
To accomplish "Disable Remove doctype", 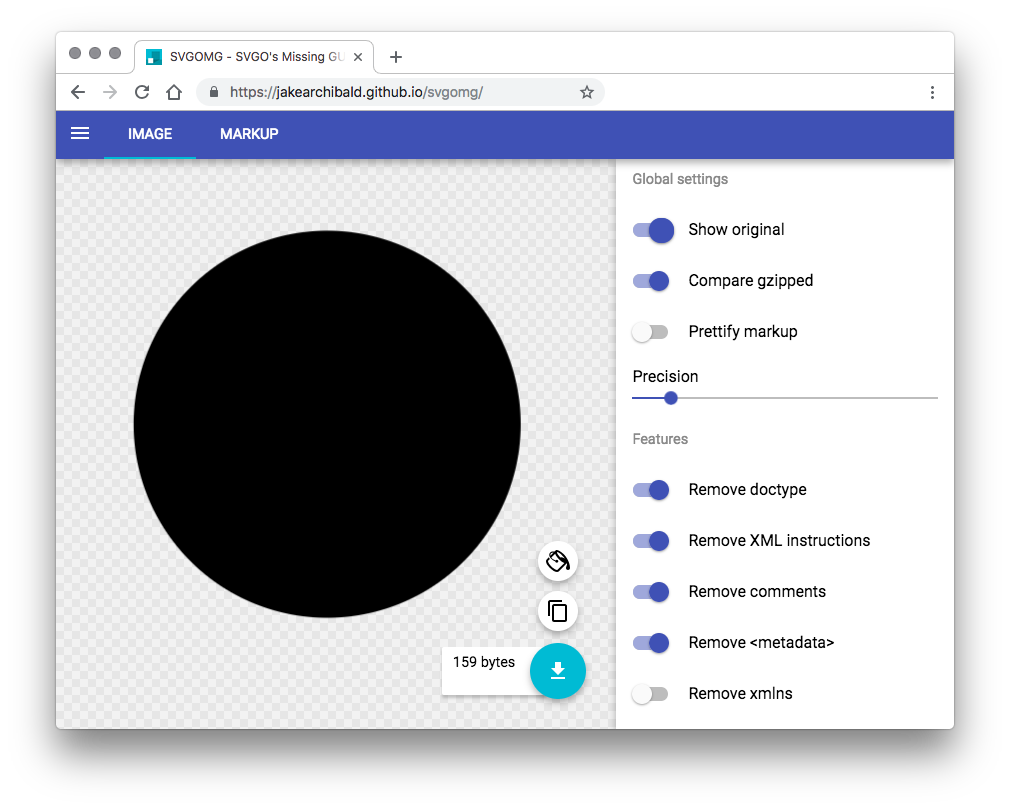I will [x=651, y=489].
